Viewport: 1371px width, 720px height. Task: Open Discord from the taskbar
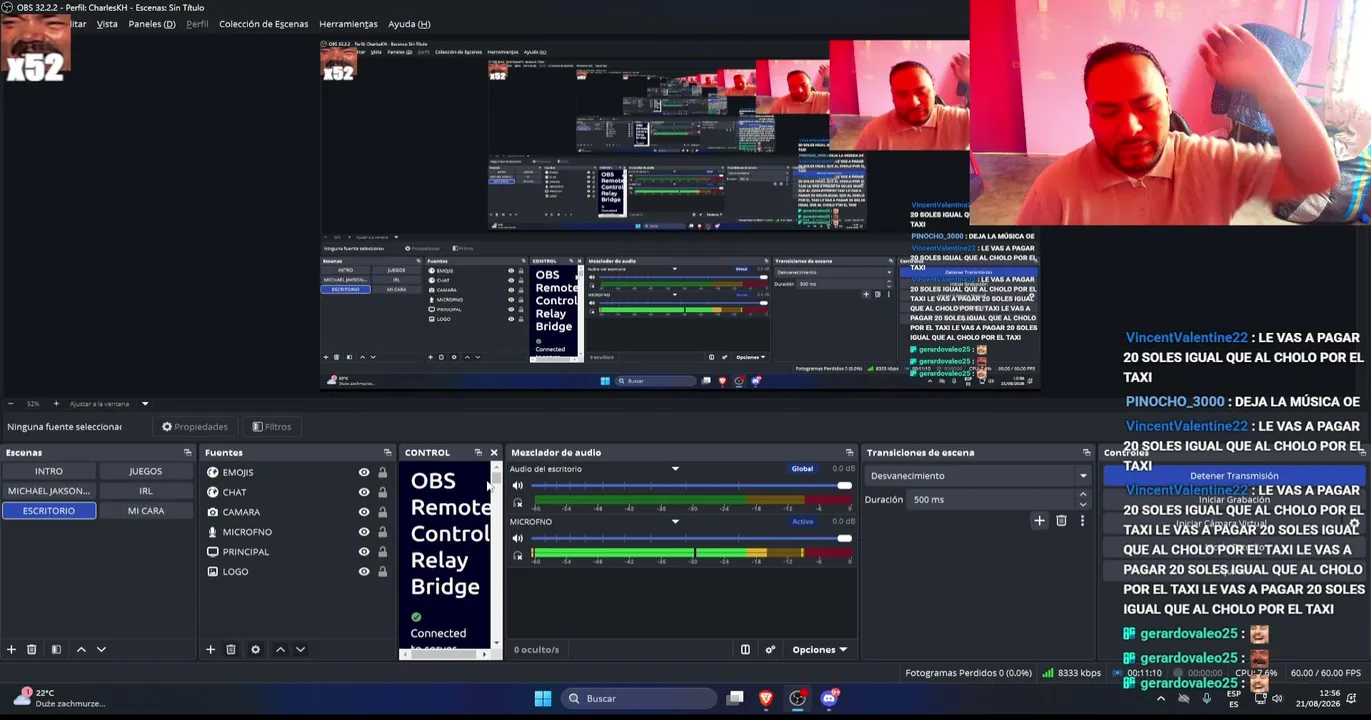point(829,699)
